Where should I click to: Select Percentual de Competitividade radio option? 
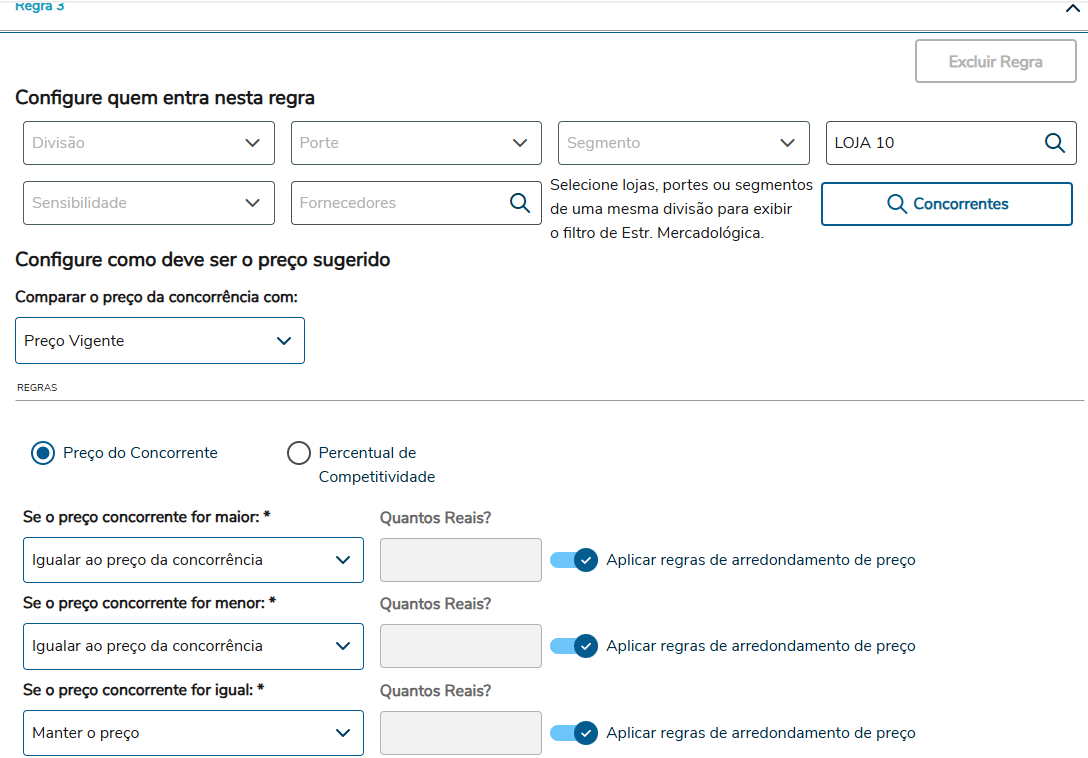pyautogui.click(x=299, y=453)
